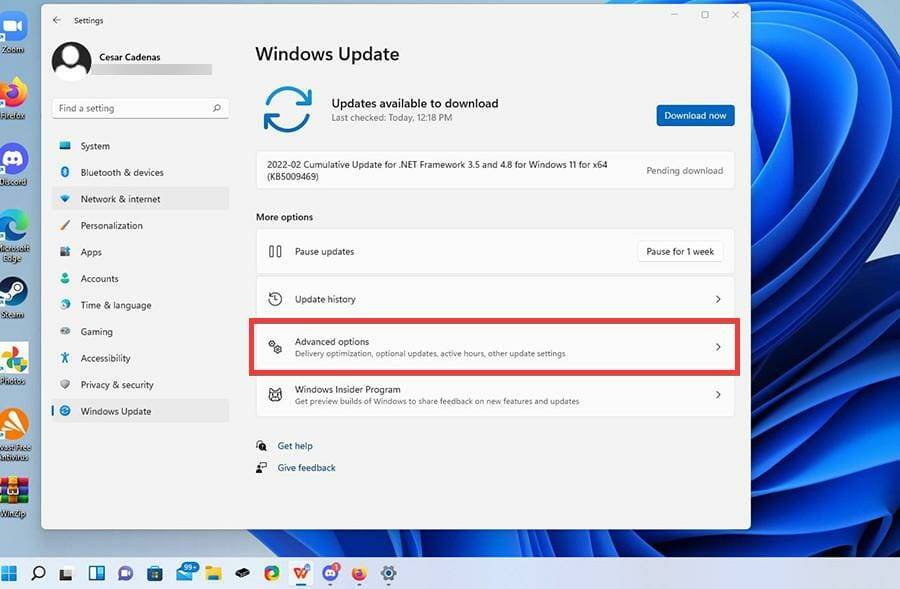Click the pause icon beside Pause updates
This screenshot has width=900, height=589.
coord(275,251)
